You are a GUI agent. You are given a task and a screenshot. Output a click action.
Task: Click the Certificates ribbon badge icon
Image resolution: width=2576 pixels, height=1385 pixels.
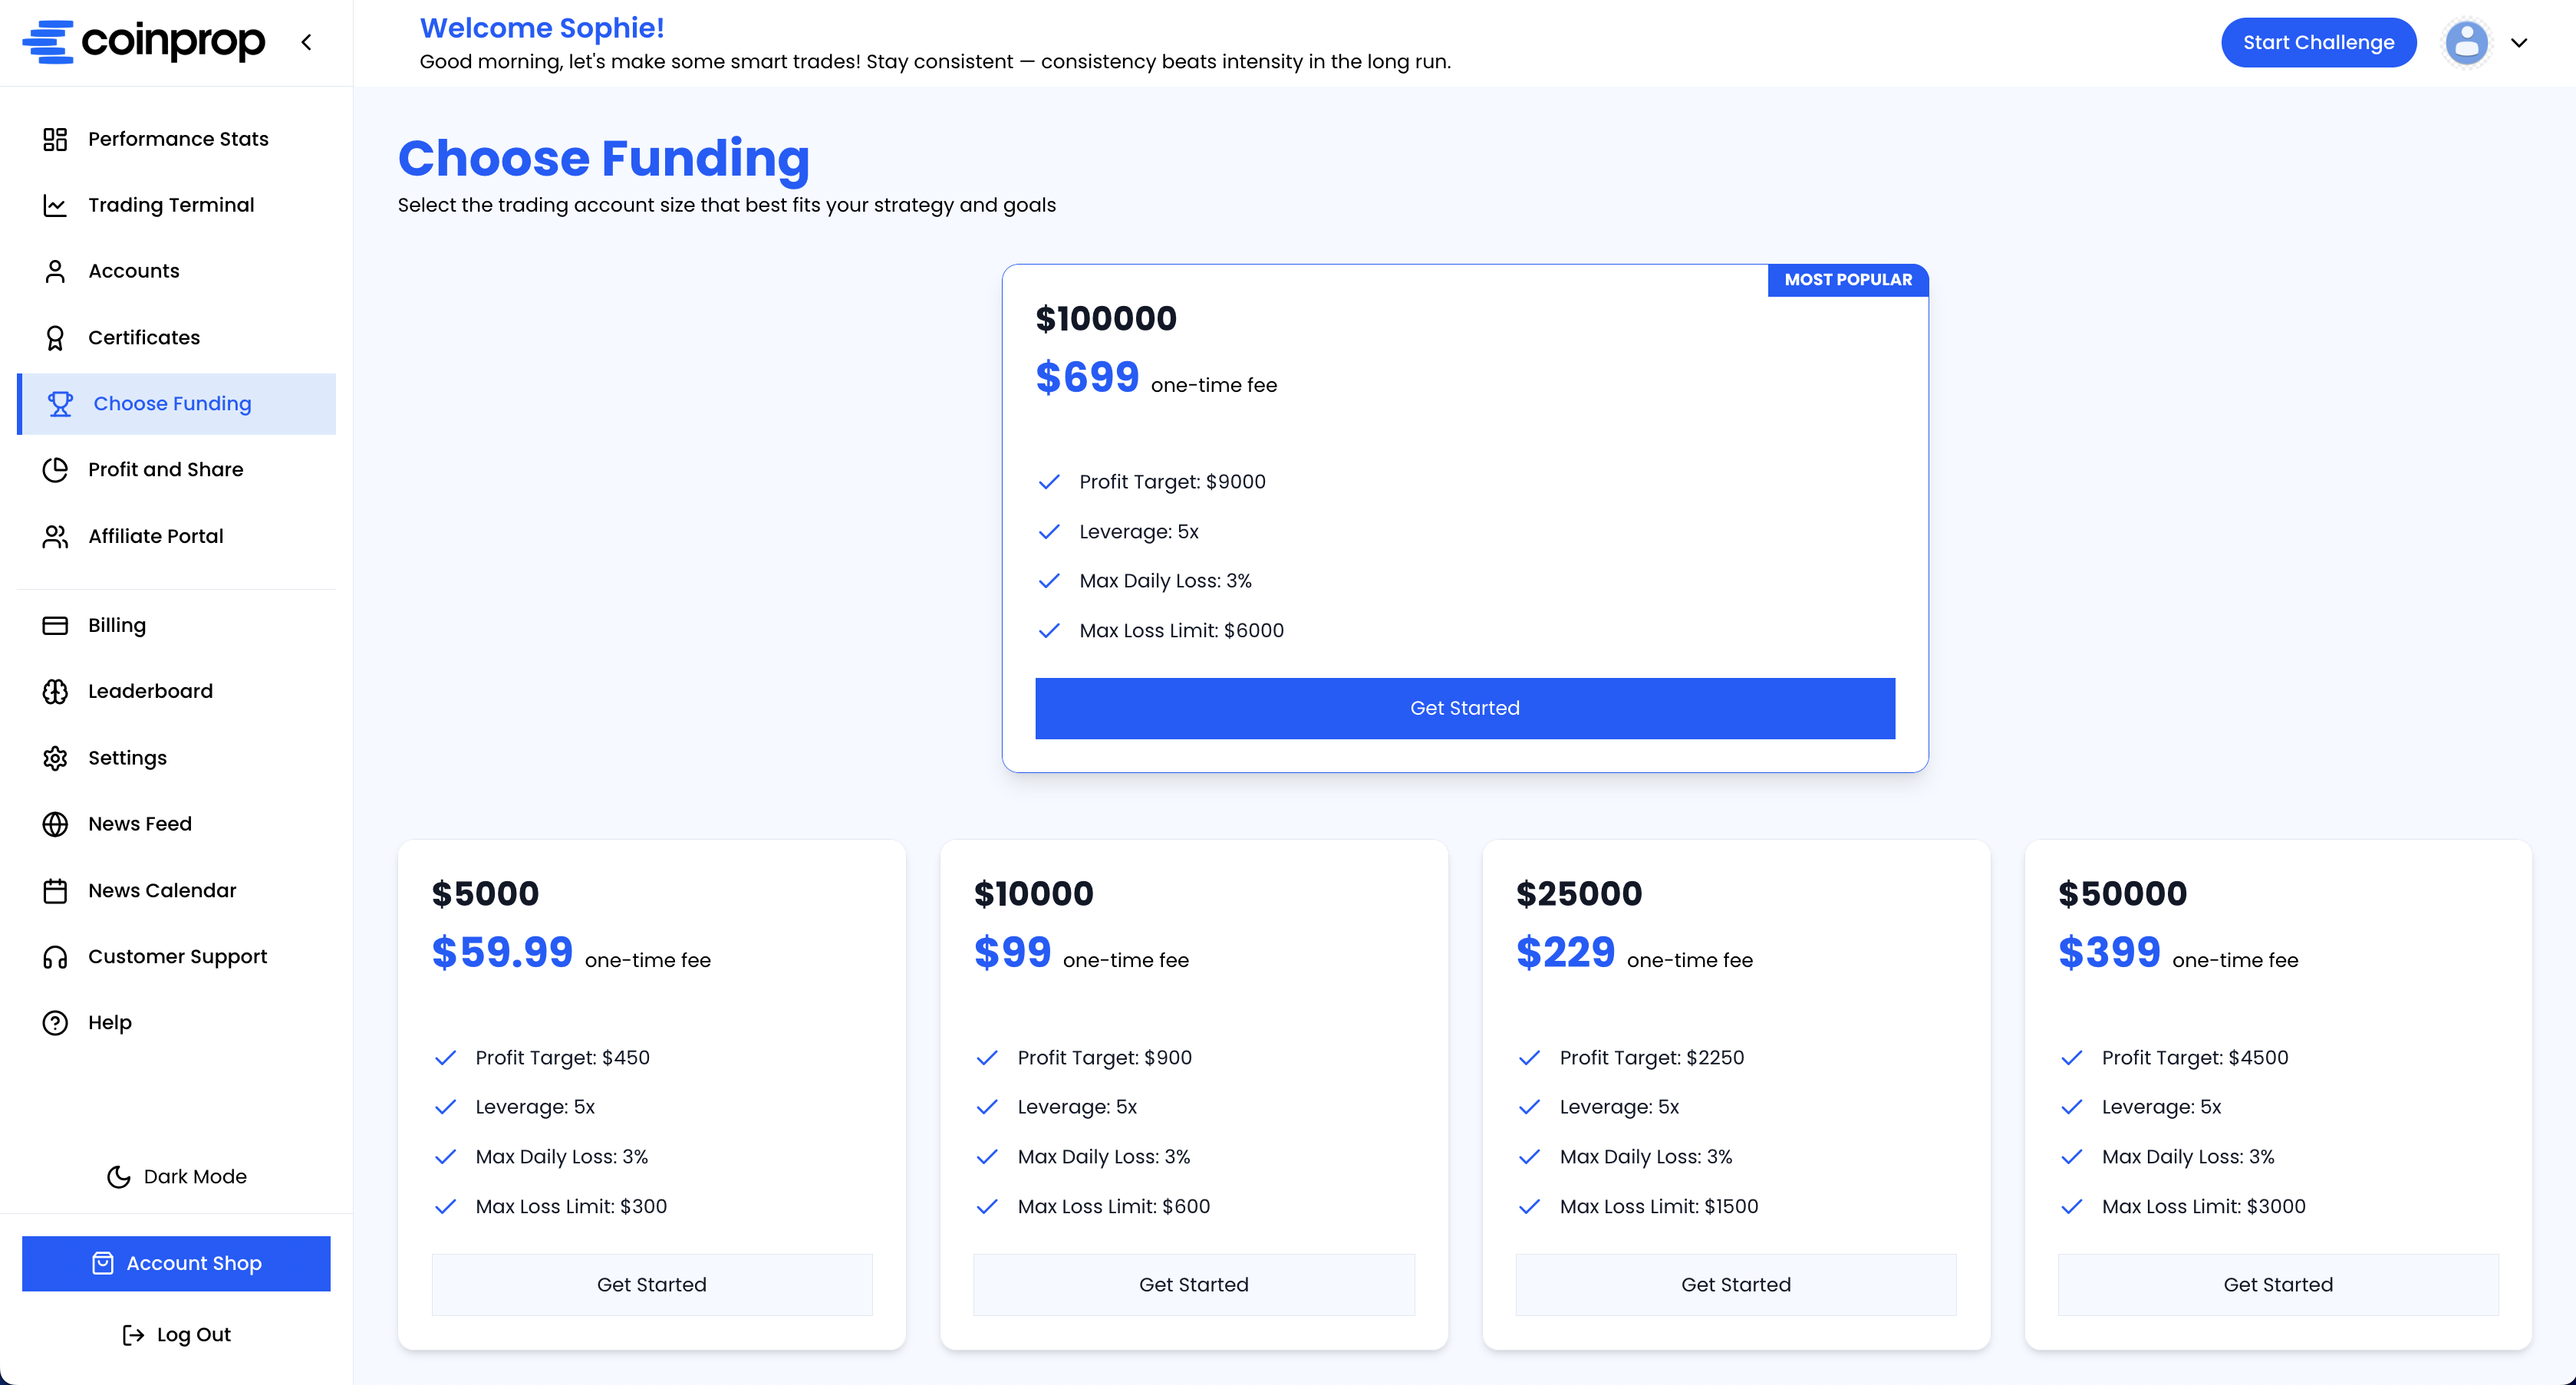click(55, 338)
